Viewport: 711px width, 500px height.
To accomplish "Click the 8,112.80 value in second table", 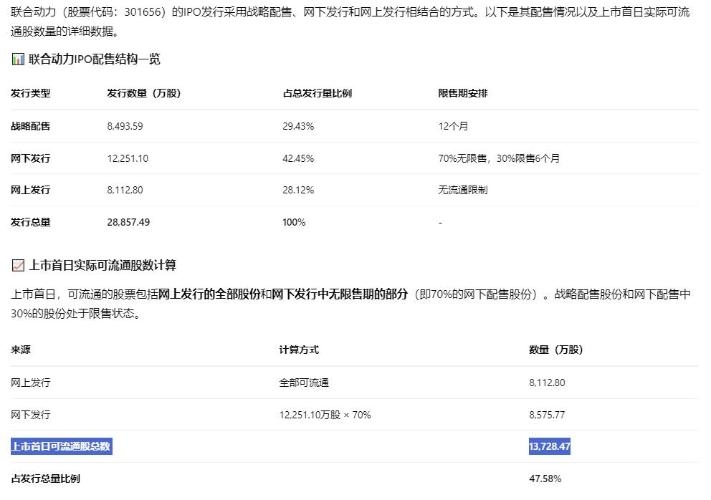I will coord(547,383).
